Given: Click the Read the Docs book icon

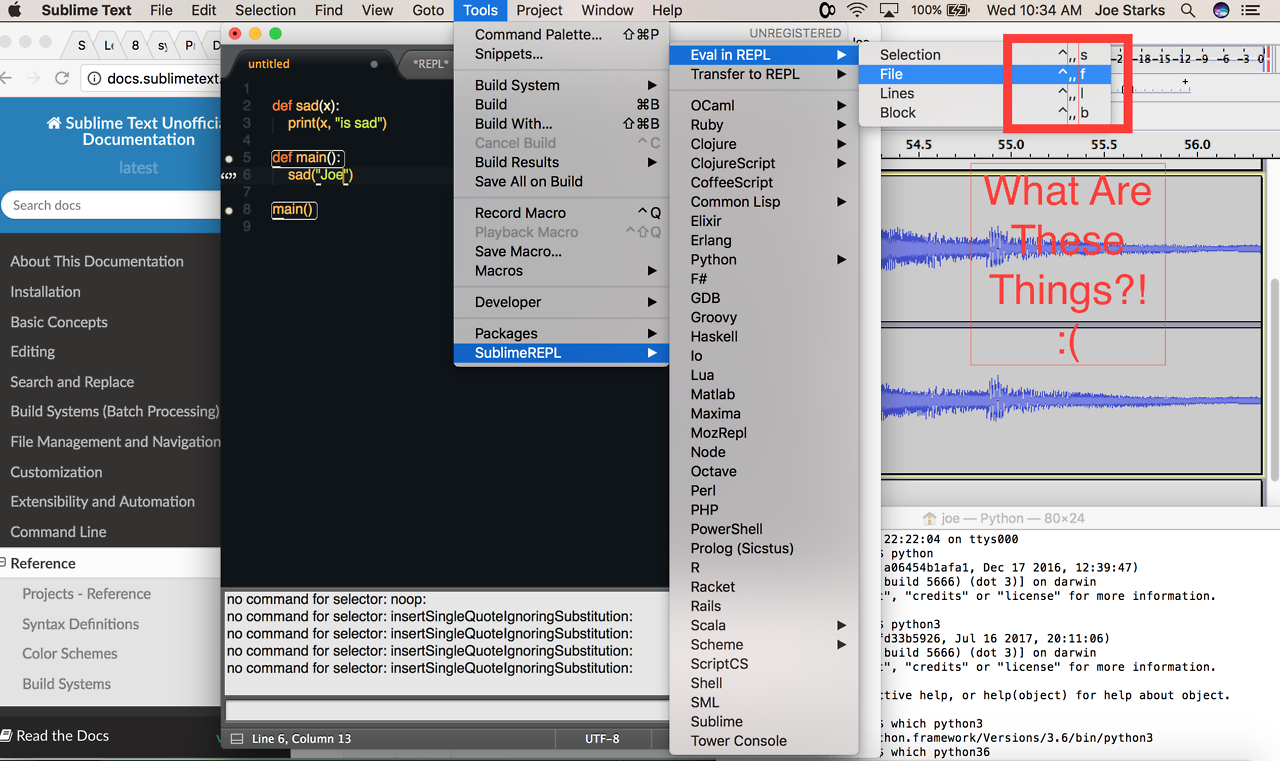Looking at the screenshot, I should point(7,736).
